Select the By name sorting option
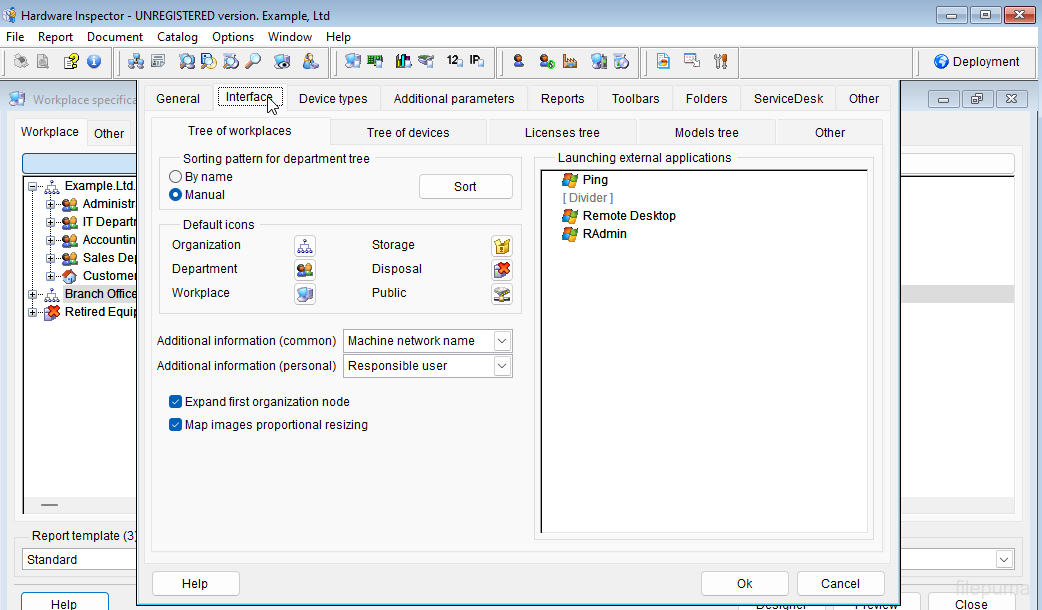Image resolution: width=1042 pixels, height=610 pixels. point(176,177)
